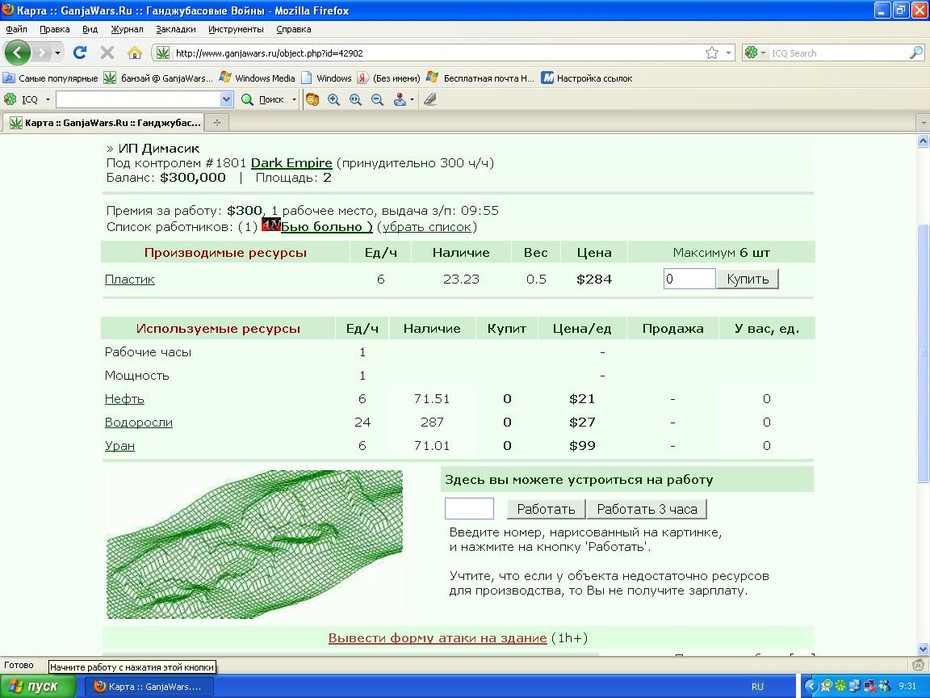Click the ICQ toolbar zoom-out magnifier icon
This screenshot has width=930, height=698.
coord(377,100)
